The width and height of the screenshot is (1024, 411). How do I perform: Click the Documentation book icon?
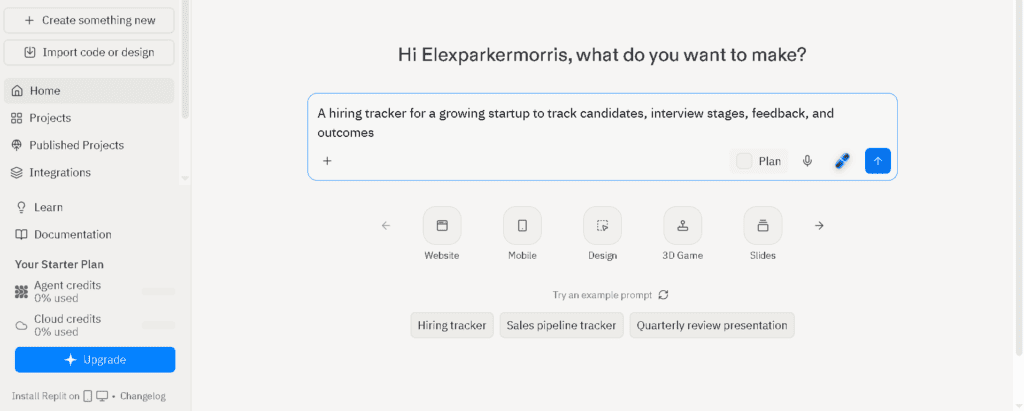(22, 235)
